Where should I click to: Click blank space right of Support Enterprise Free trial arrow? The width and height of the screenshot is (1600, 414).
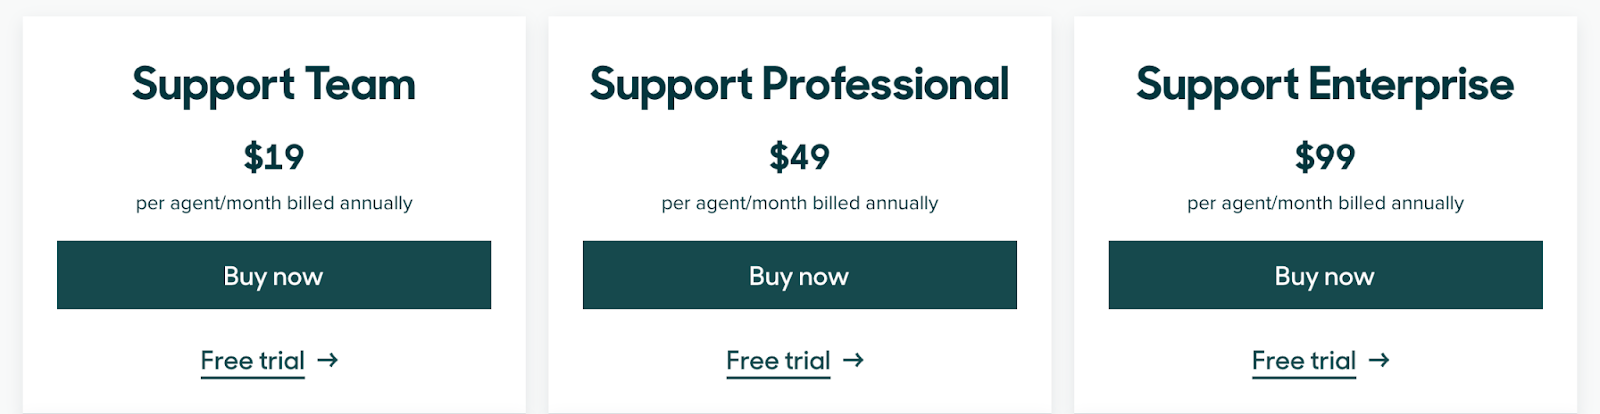(x=1480, y=361)
